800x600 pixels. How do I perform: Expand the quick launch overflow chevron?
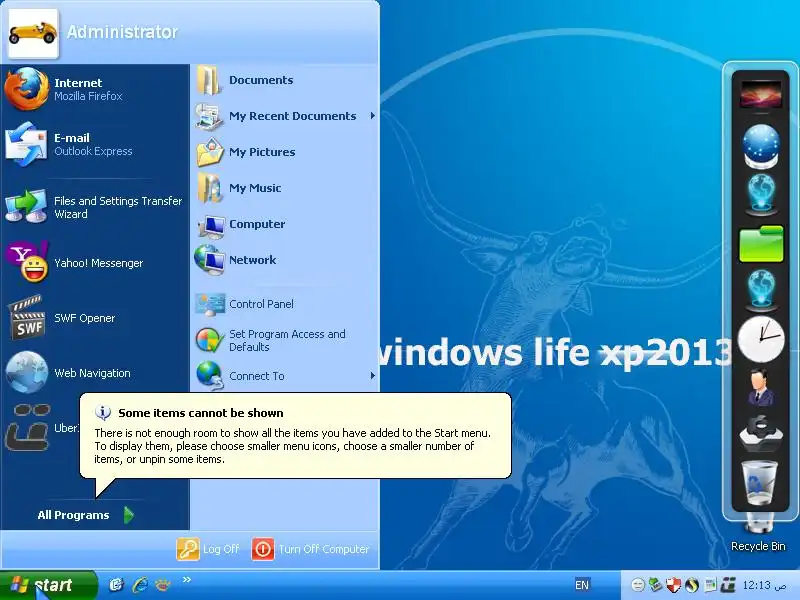click(x=187, y=579)
